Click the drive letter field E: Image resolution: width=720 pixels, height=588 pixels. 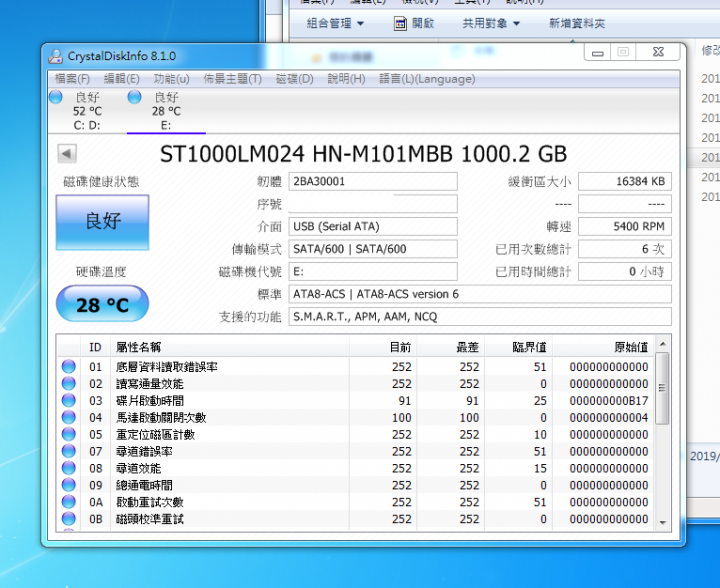point(373,271)
